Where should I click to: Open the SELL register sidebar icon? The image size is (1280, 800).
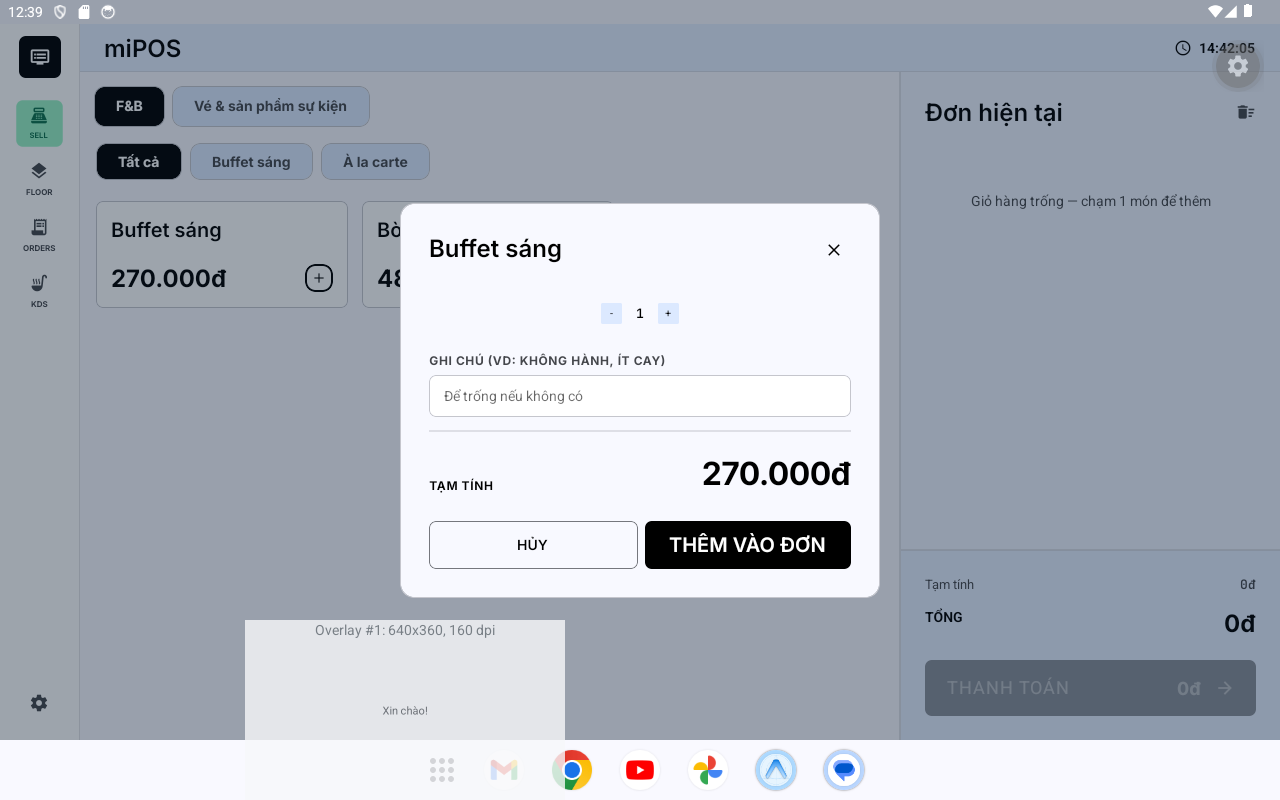click(x=39, y=123)
